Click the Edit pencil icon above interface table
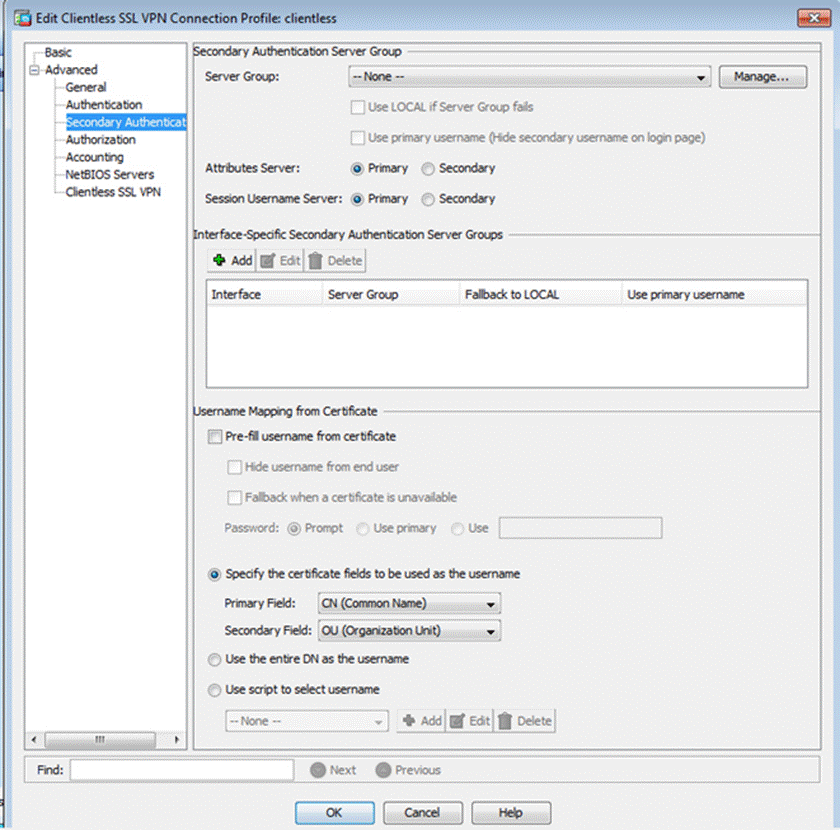The image size is (840, 830). pos(267,261)
